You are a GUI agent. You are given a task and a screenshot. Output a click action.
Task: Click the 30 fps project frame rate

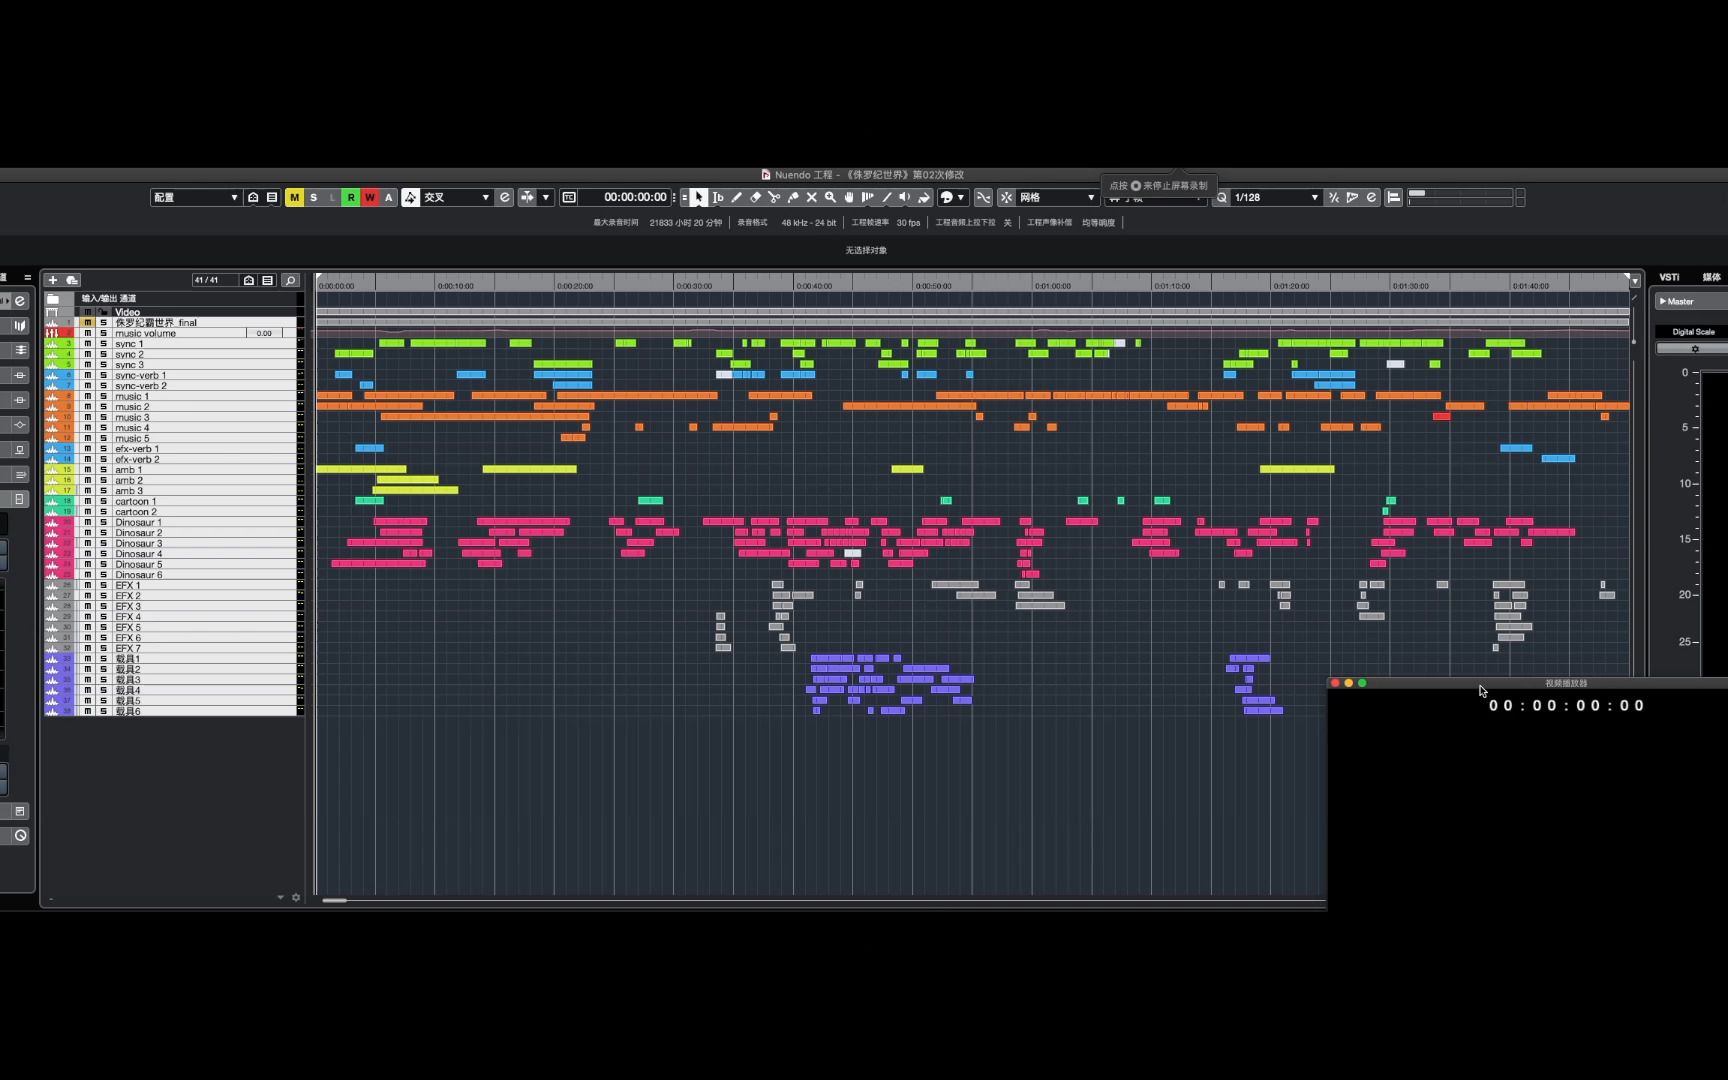pos(908,223)
